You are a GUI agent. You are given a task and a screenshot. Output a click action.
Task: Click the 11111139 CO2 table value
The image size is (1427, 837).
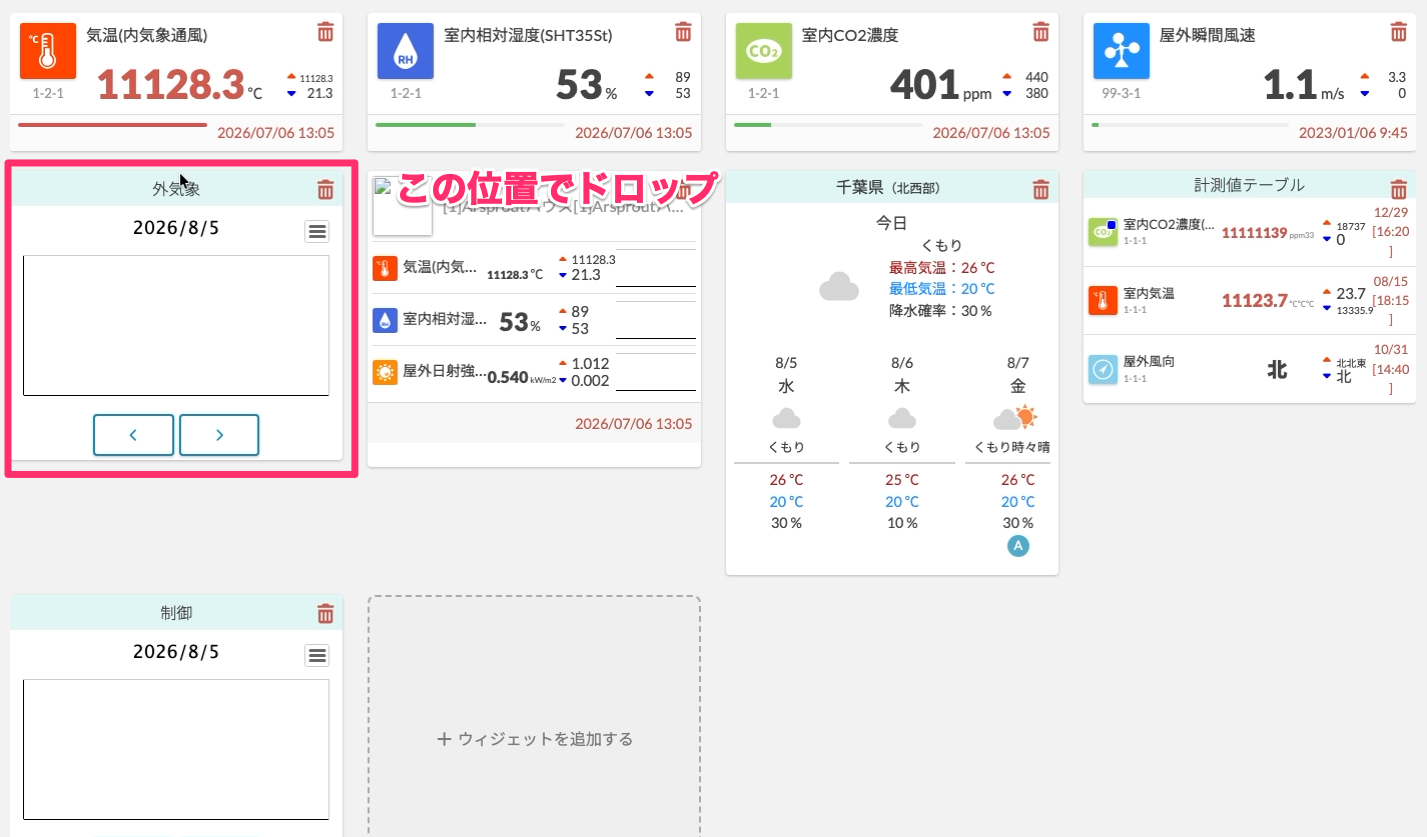(1254, 232)
